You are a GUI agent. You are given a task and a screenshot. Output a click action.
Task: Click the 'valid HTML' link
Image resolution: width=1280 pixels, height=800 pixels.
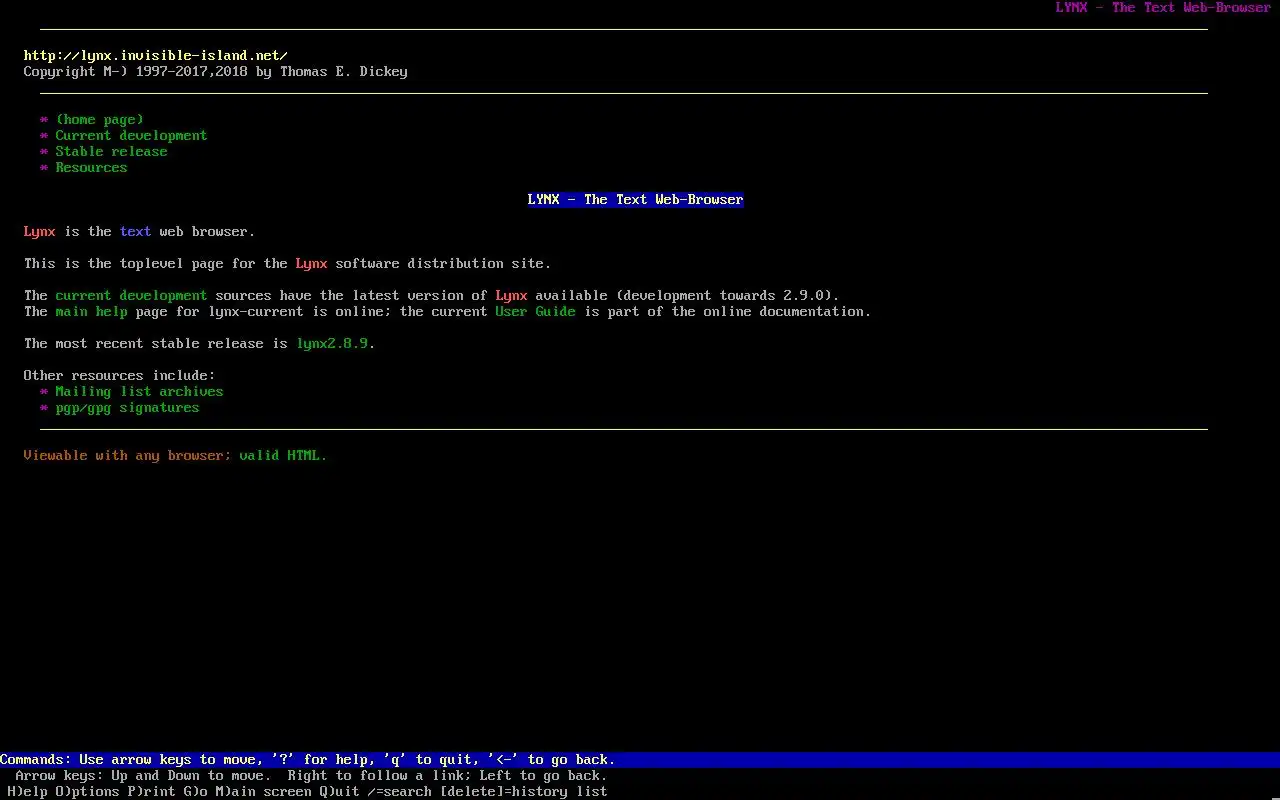[279, 456]
